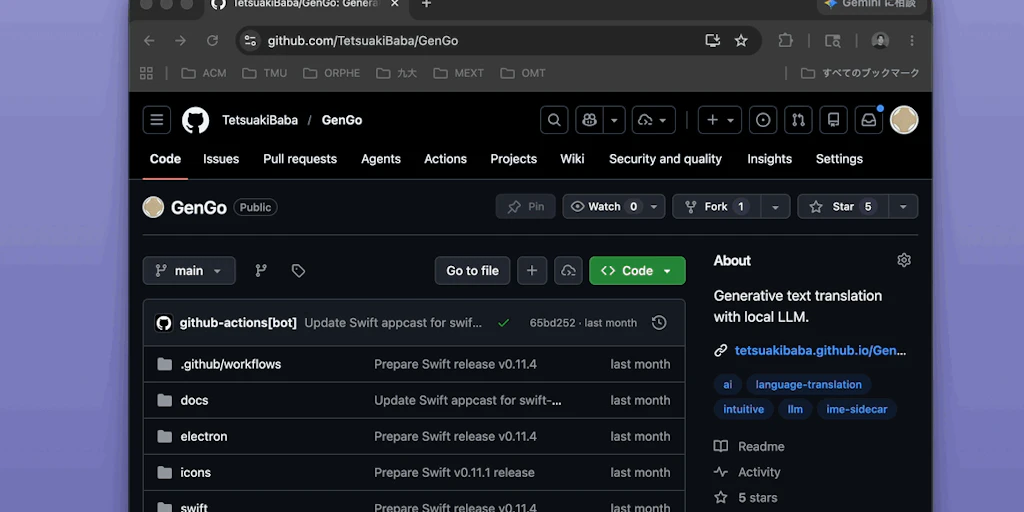Open the Create new plus menu
The width and height of the screenshot is (1024, 512).
tap(720, 120)
